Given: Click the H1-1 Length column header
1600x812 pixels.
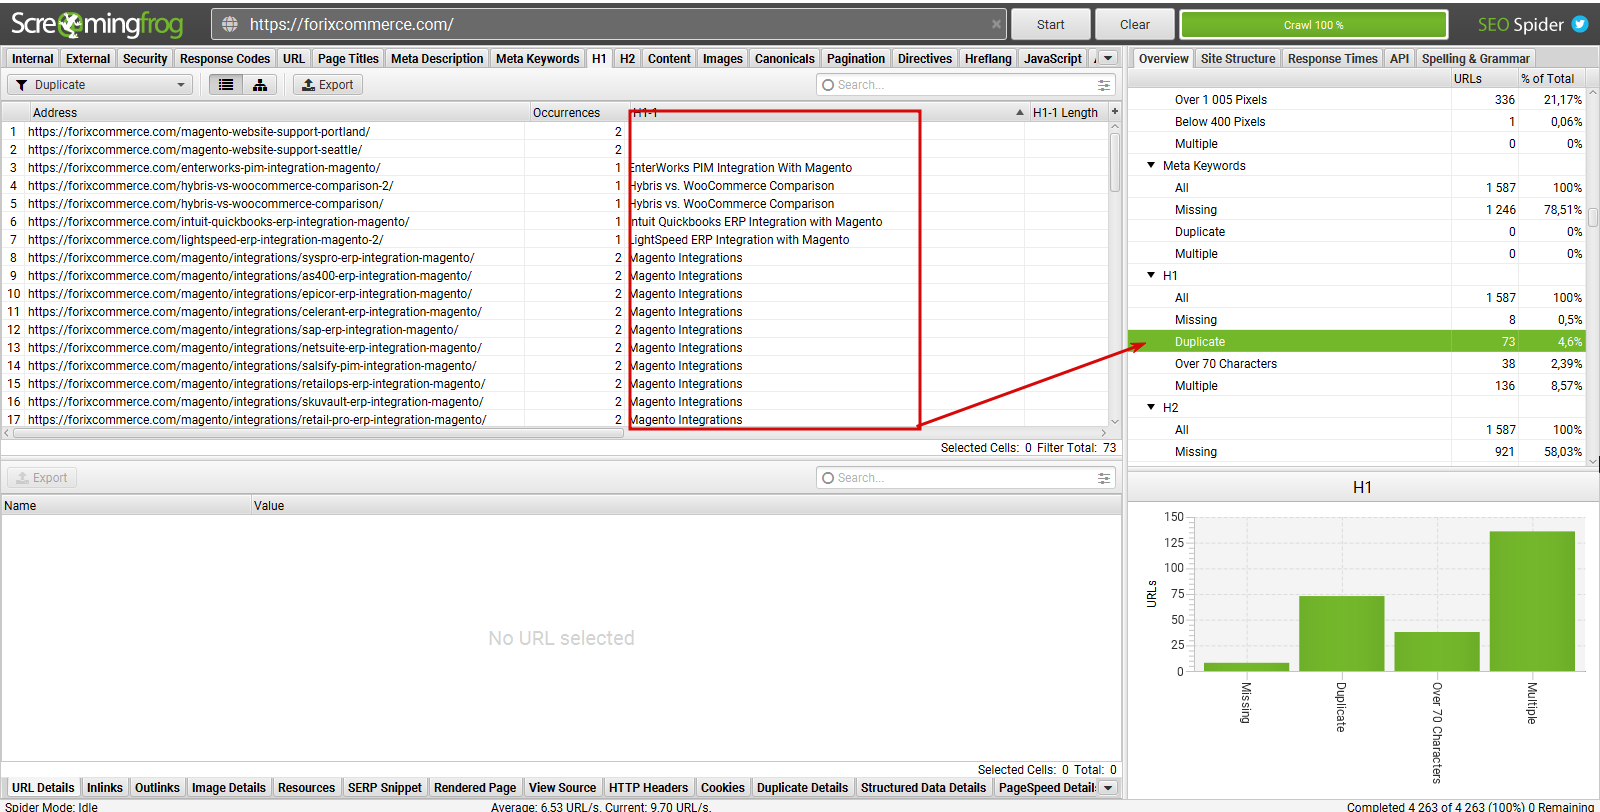Looking at the screenshot, I should 1067,112.
